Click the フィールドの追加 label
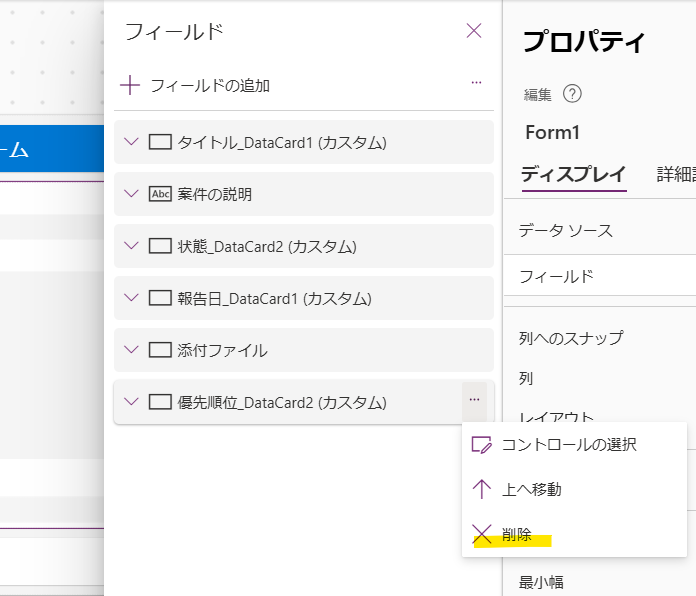 pyautogui.click(x=210, y=86)
